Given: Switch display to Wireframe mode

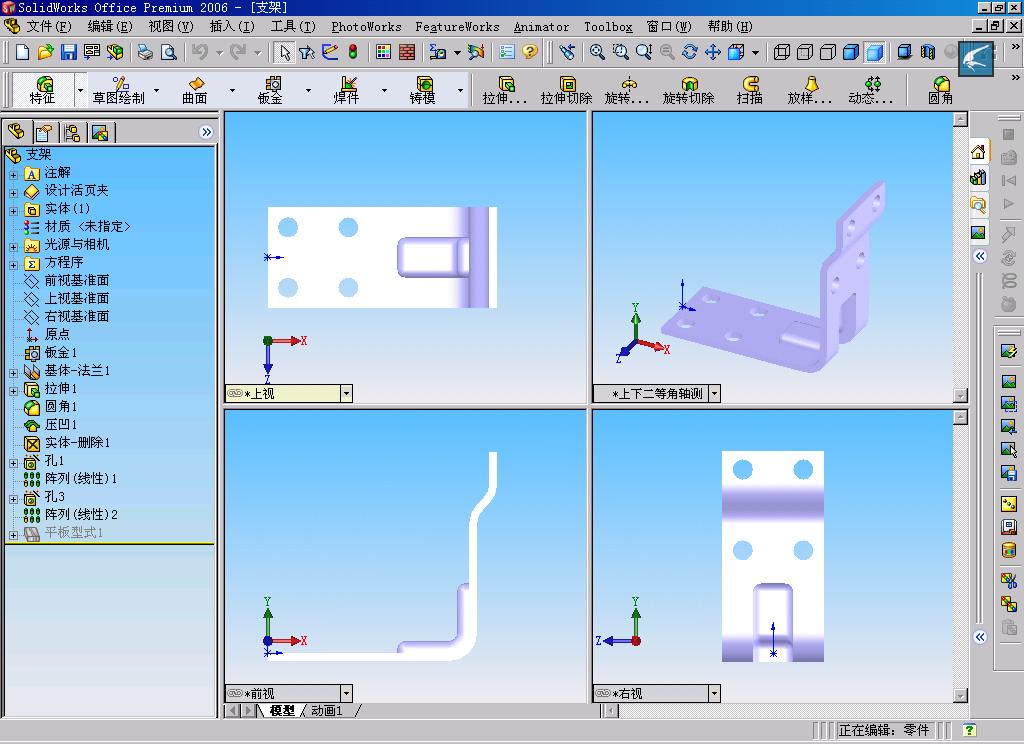Looking at the screenshot, I should click(x=782, y=52).
